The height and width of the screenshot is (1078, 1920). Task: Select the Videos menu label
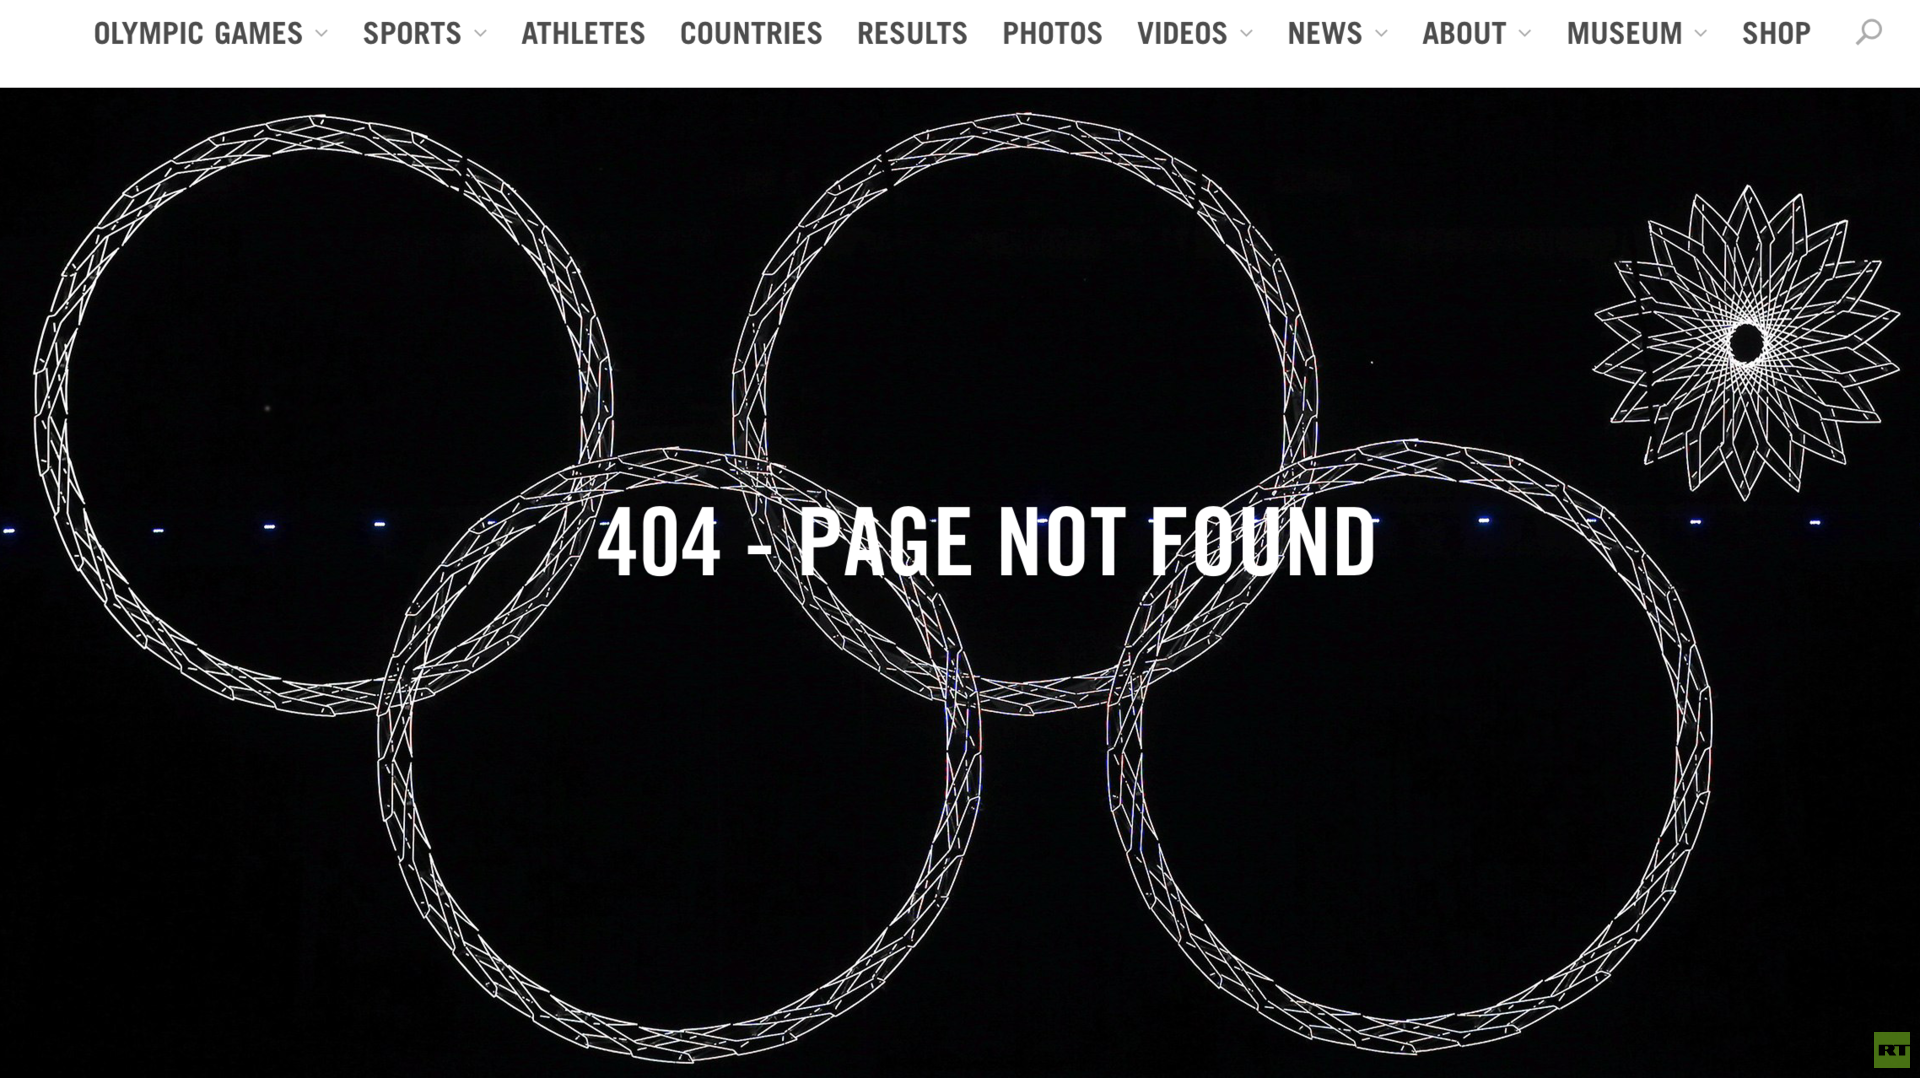pos(1182,34)
